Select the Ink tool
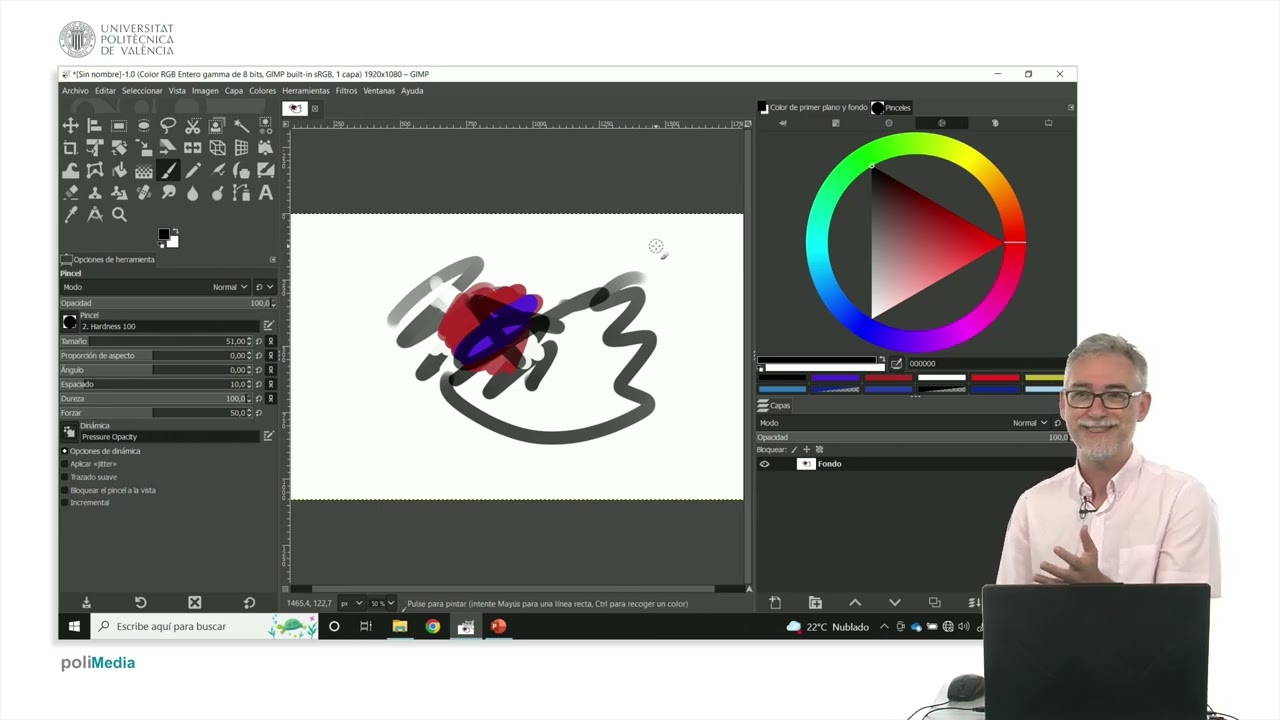The height and width of the screenshot is (720, 1280). coord(241,170)
